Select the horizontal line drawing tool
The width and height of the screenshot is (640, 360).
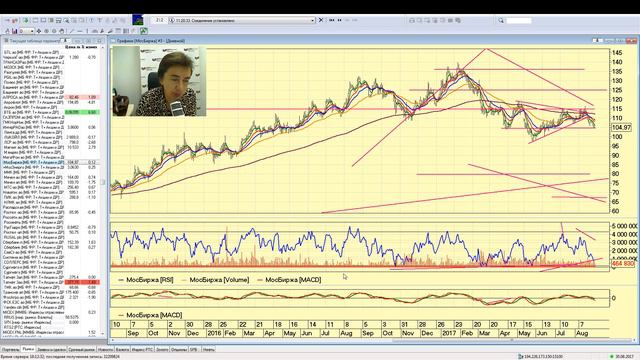click(x=80, y=31)
